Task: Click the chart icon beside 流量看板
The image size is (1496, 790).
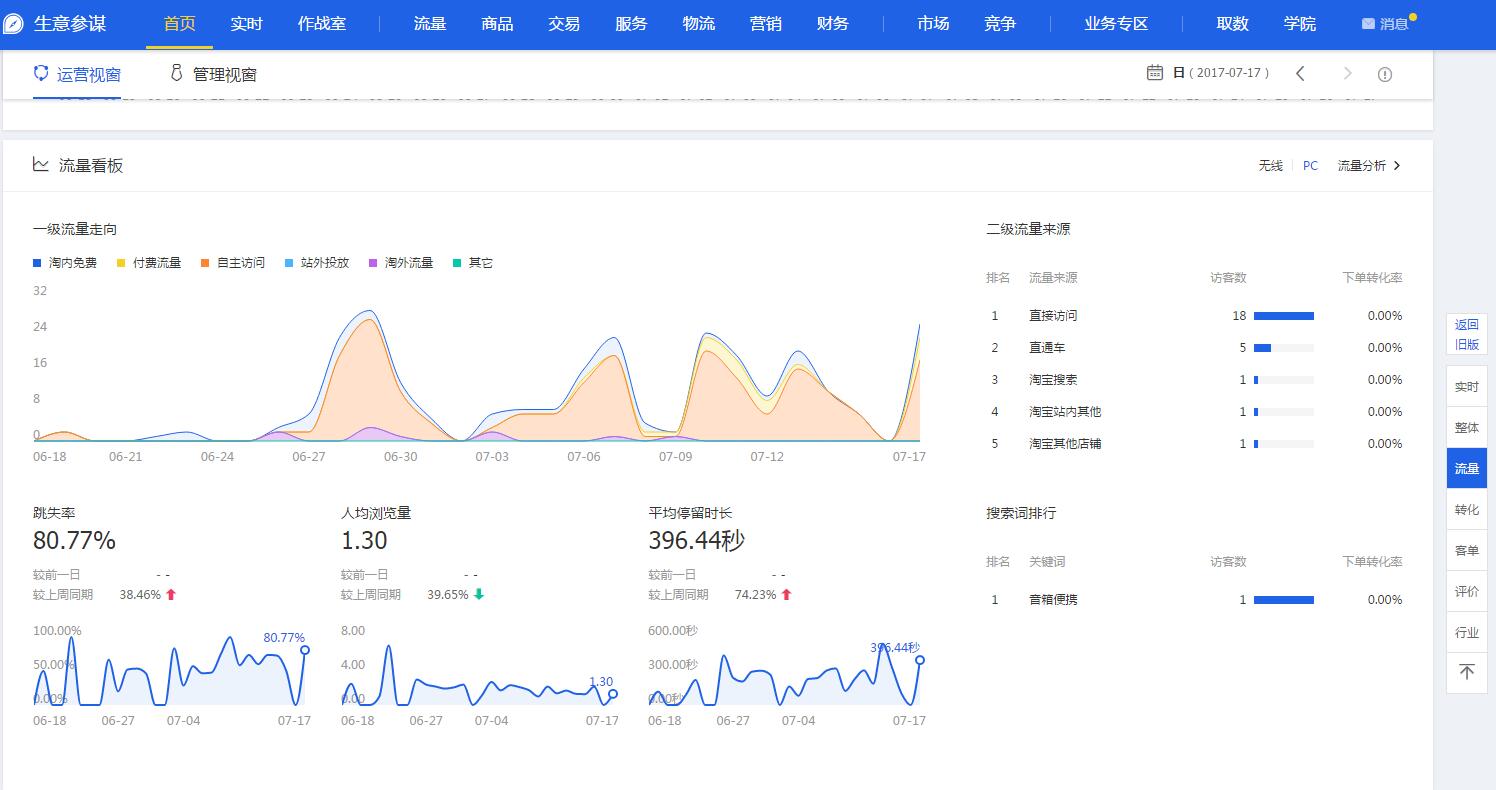Action: [x=40, y=165]
